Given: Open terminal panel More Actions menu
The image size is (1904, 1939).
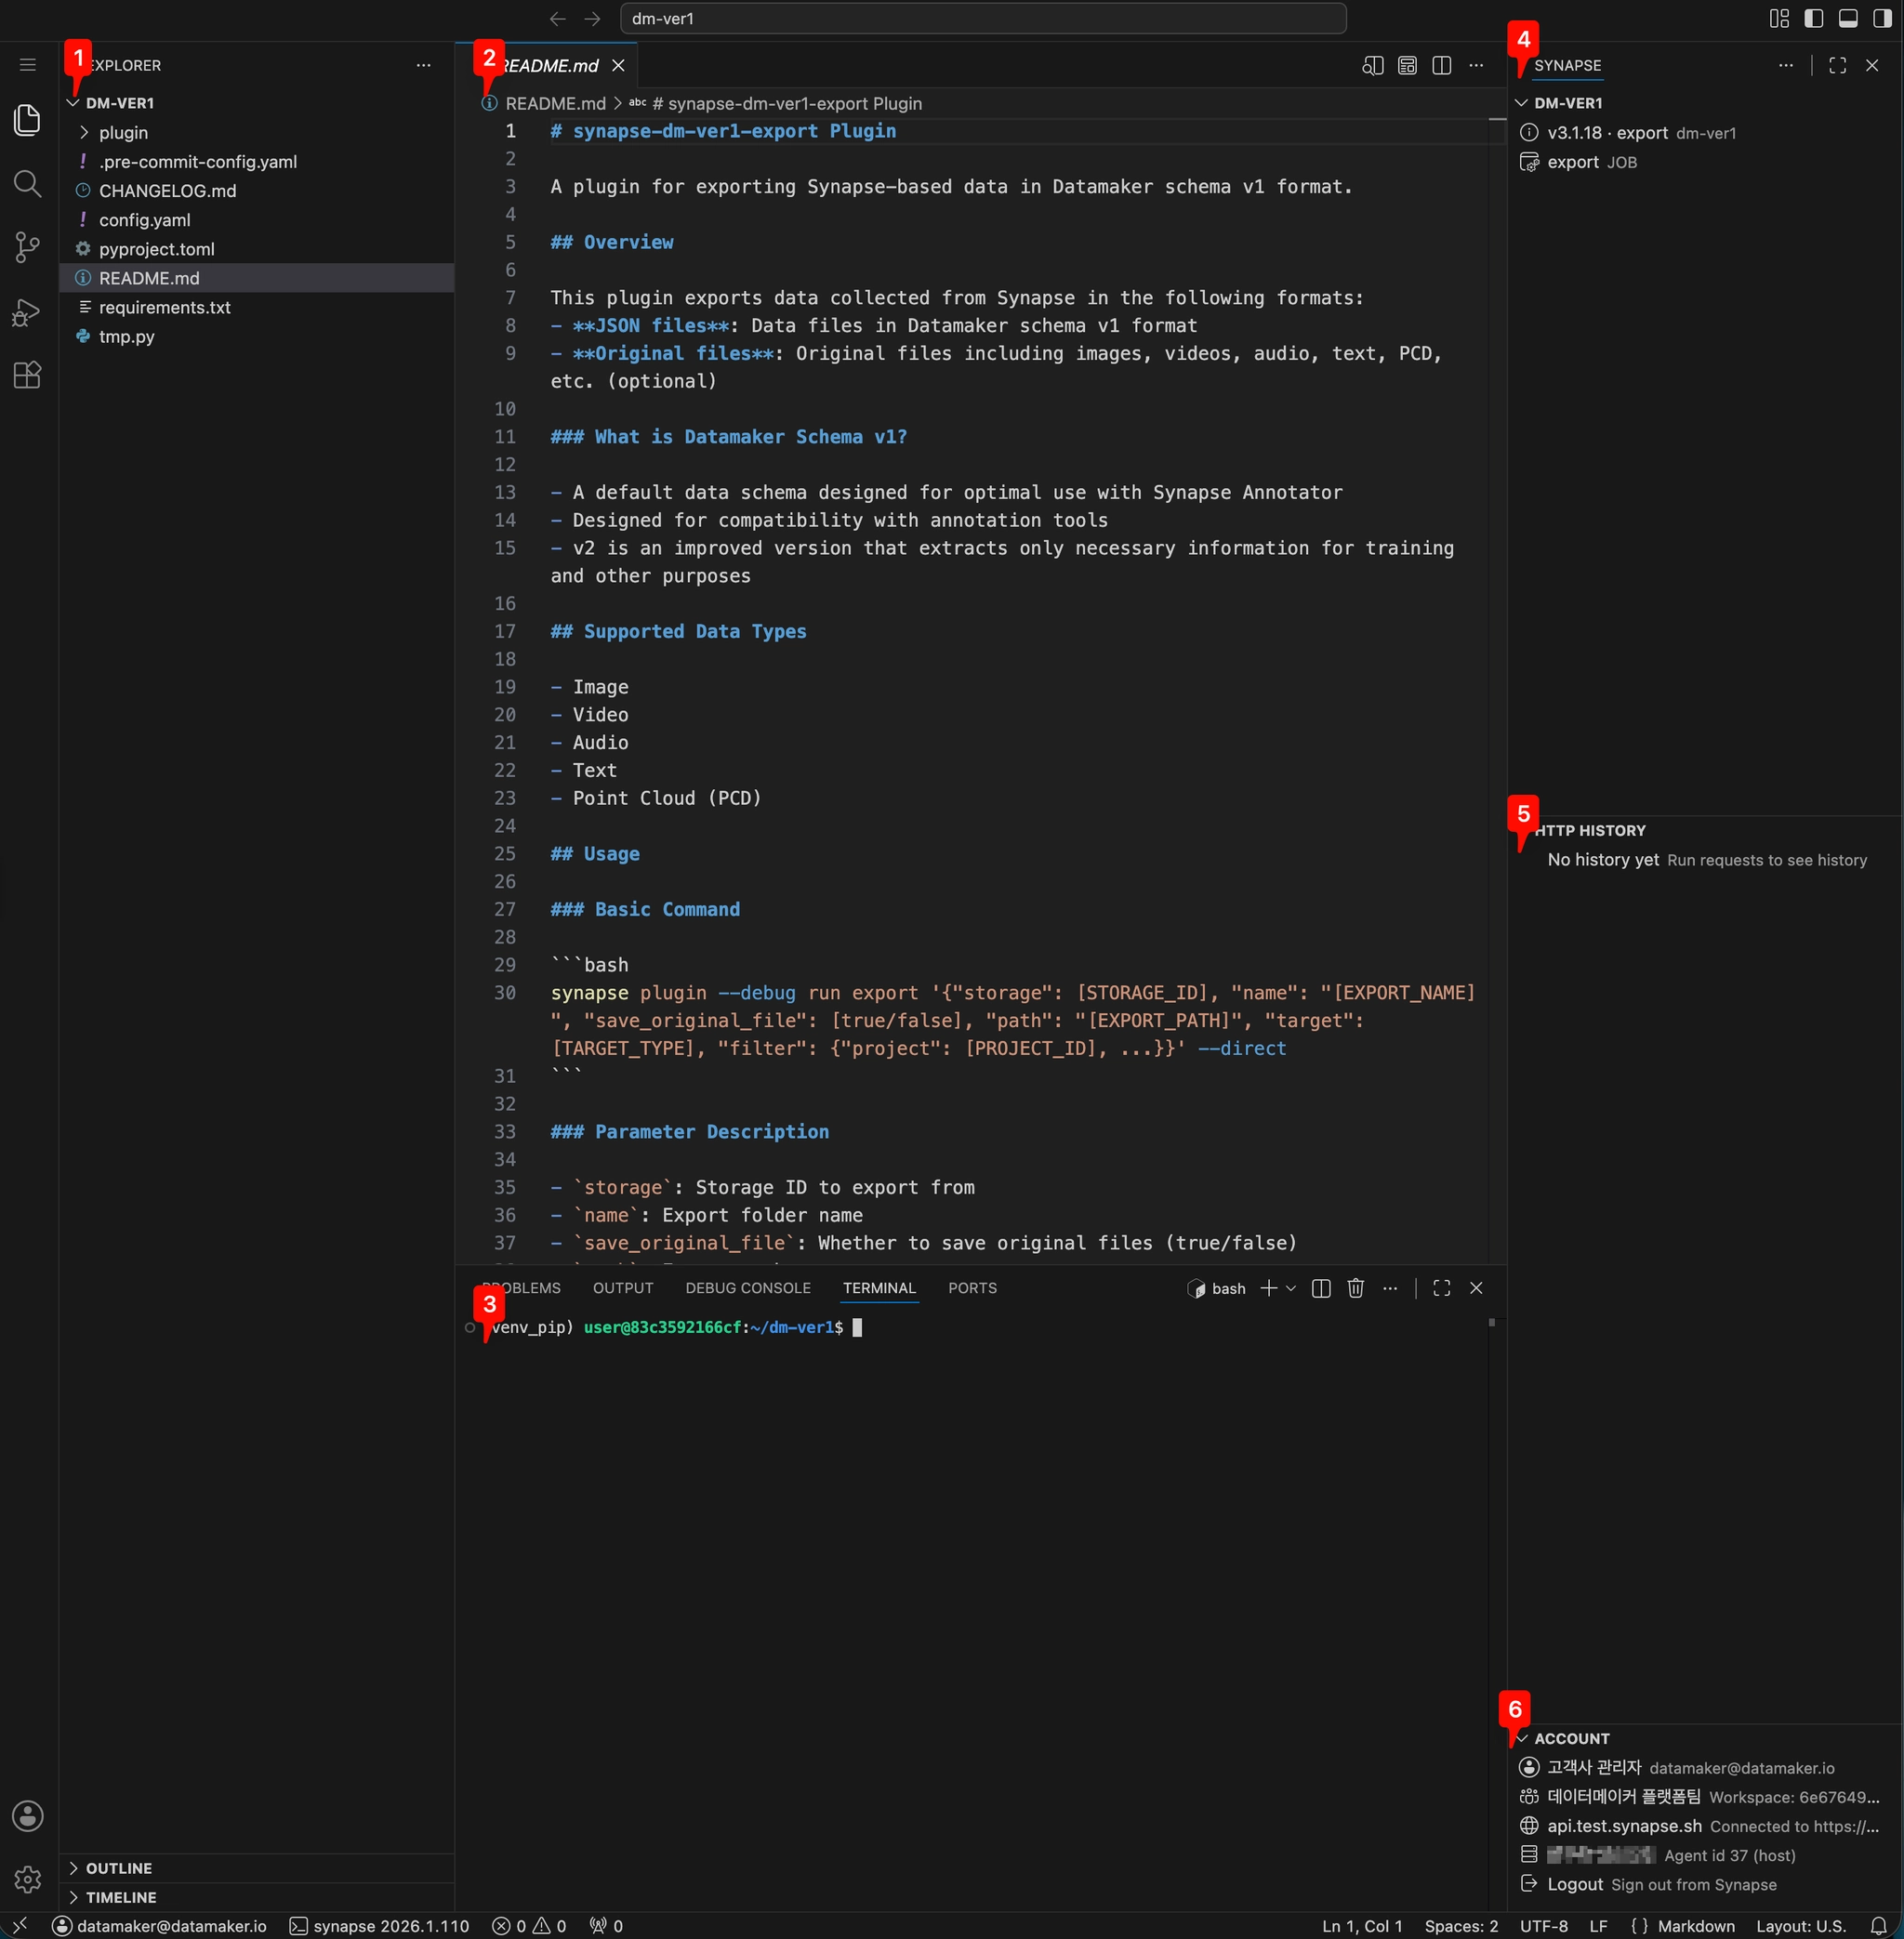Looking at the screenshot, I should (x=1390, y=1288).
